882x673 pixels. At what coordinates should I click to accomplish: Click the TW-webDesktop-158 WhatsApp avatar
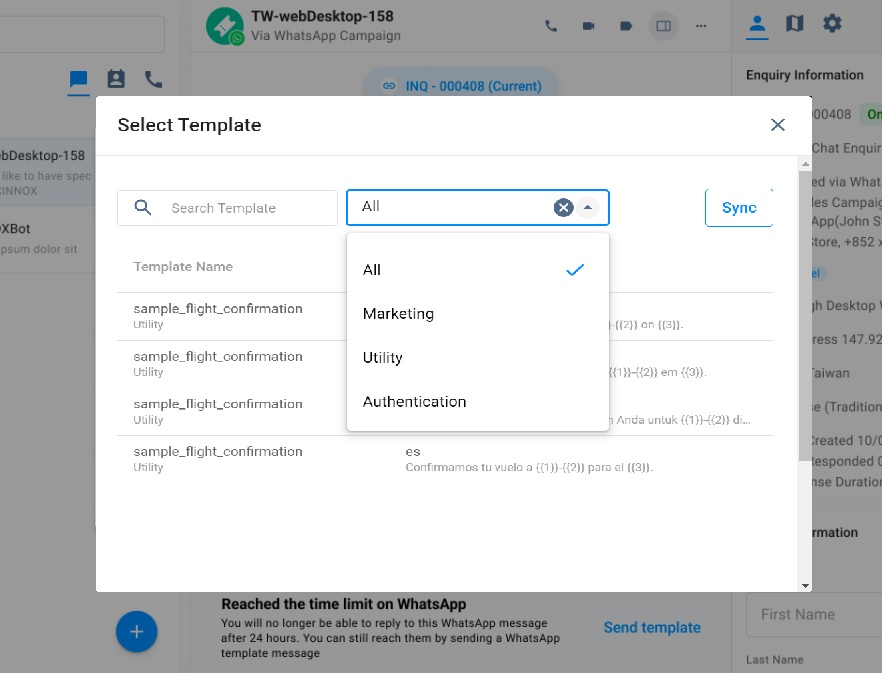[225, 26]
